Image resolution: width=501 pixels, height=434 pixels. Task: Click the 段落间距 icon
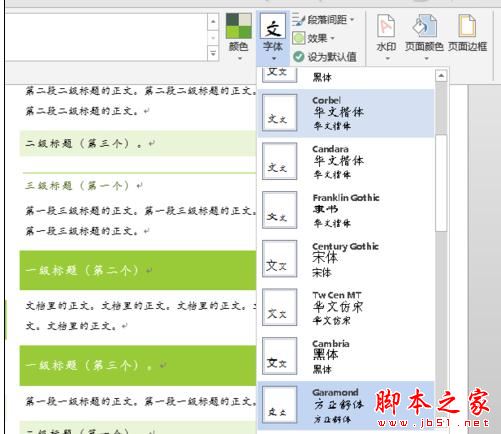tap(298, 20)
